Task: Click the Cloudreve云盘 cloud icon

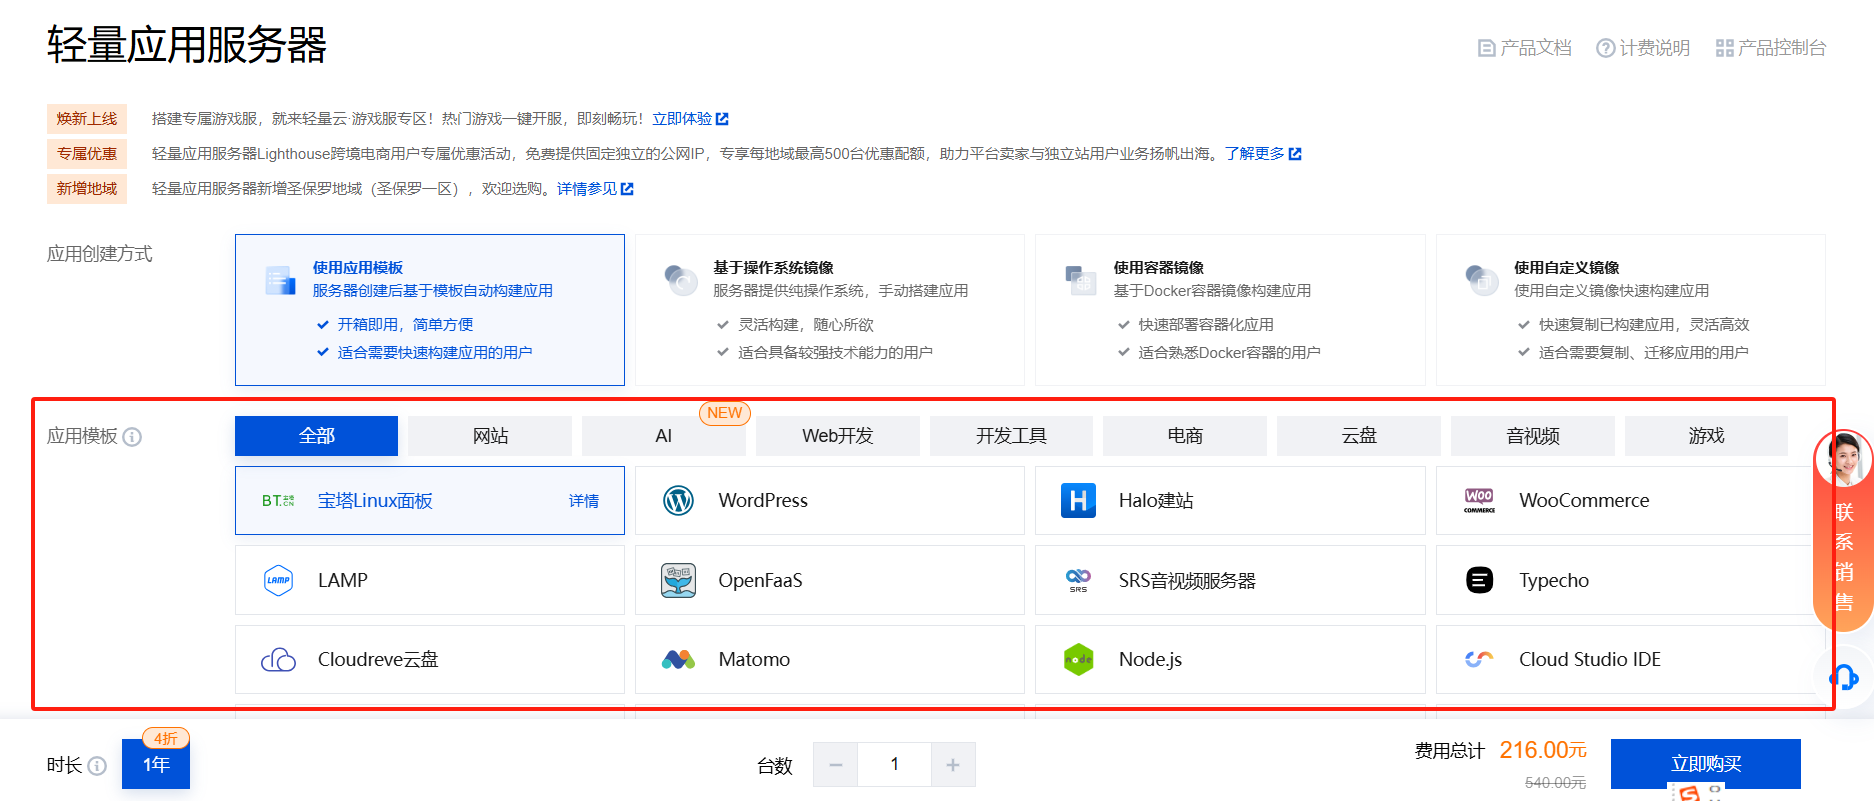Action: click(x=278, y=660)
